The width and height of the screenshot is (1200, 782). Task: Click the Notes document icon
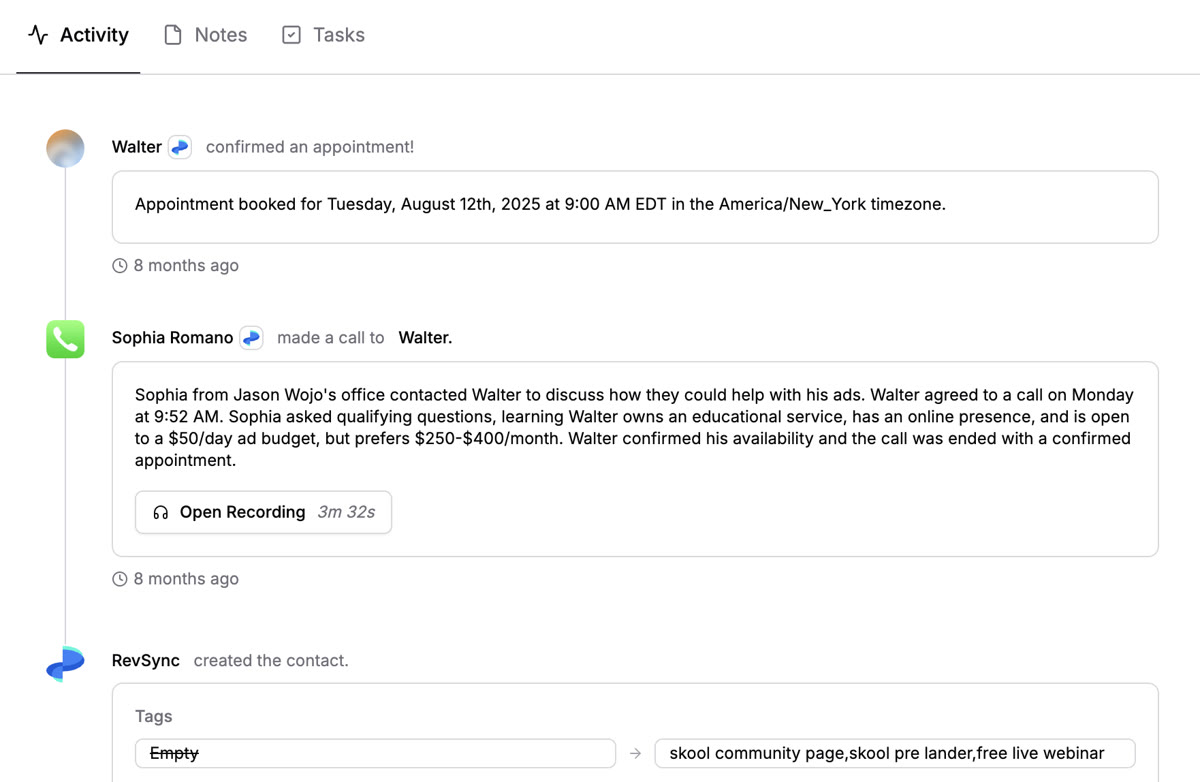(172, 34)
